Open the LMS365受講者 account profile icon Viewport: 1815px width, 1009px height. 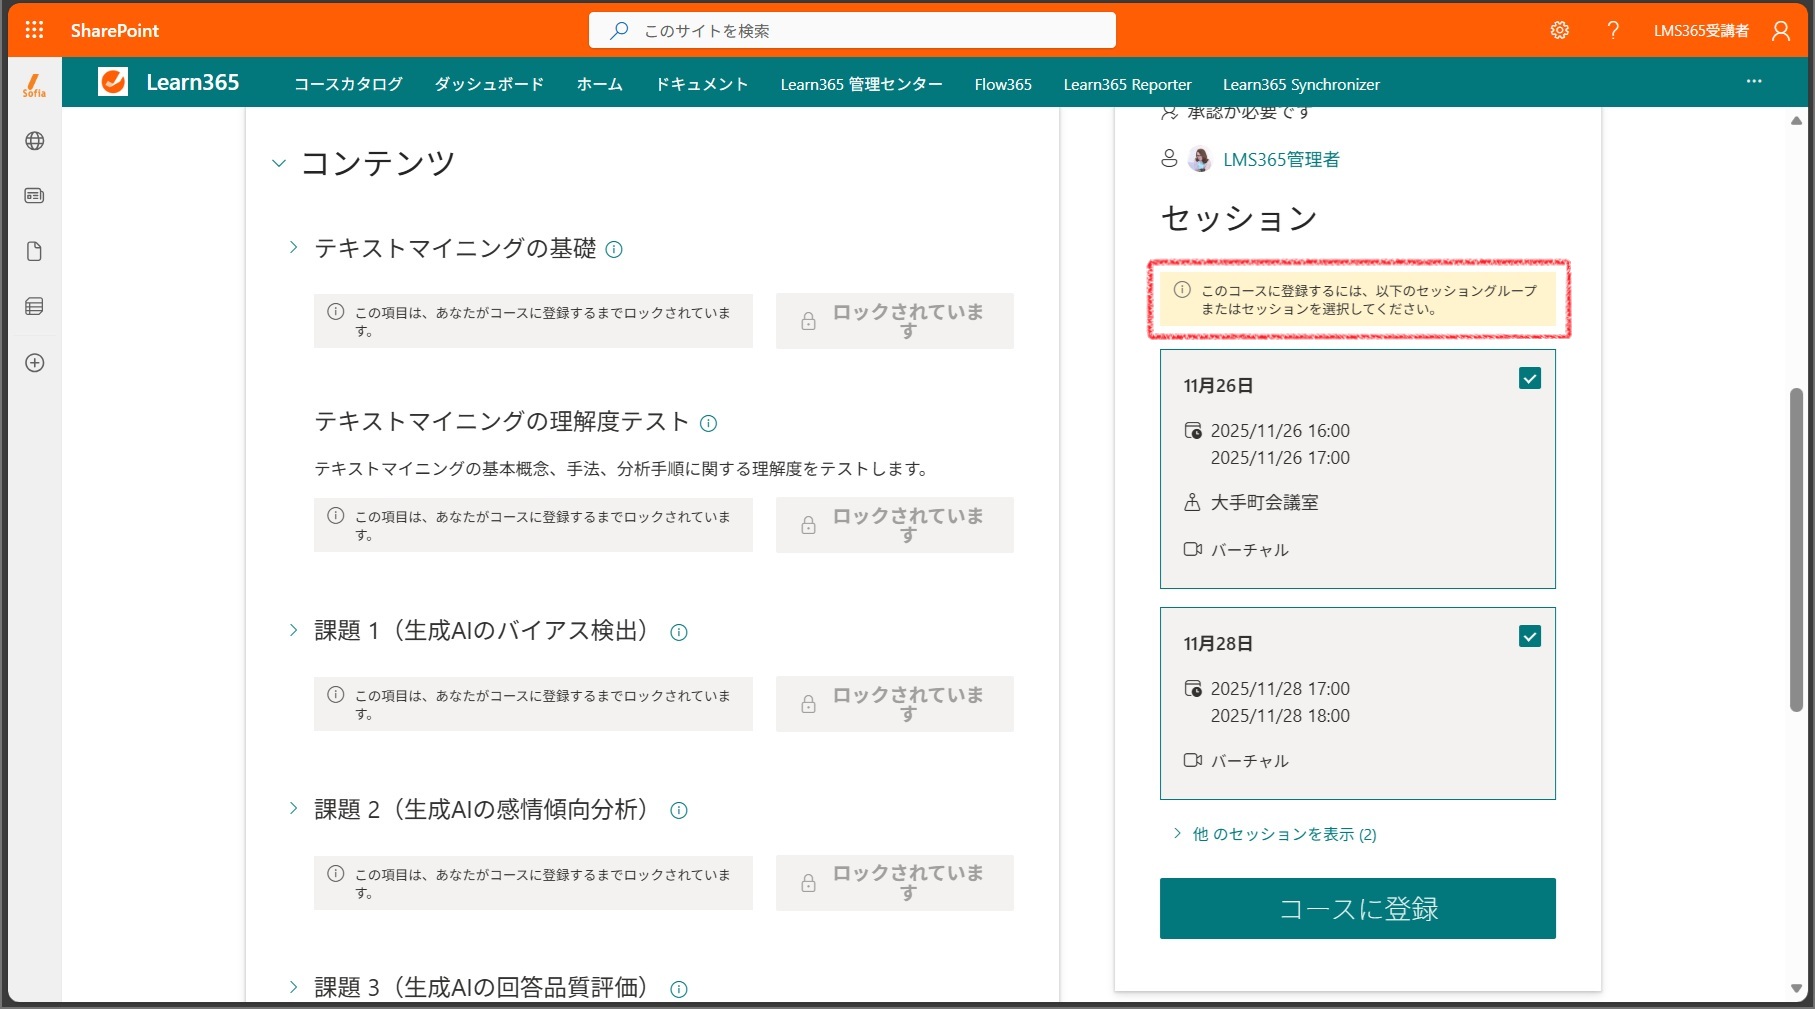[x=1780, y=30]
